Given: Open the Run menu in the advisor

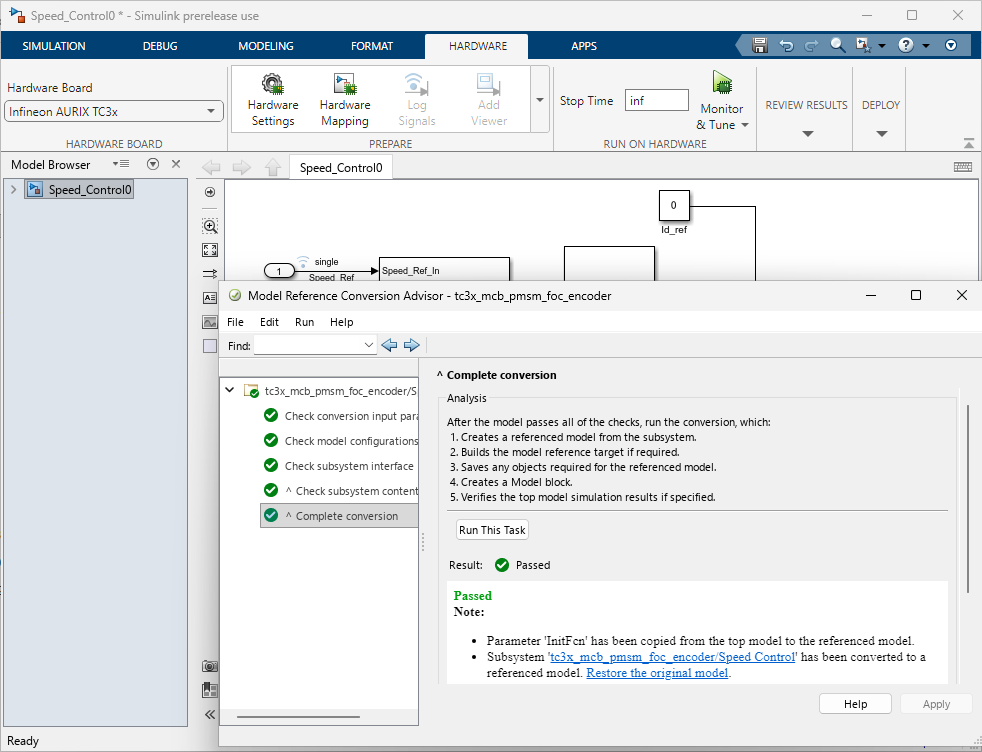Looking at the screenshot, I should [304, 322].
